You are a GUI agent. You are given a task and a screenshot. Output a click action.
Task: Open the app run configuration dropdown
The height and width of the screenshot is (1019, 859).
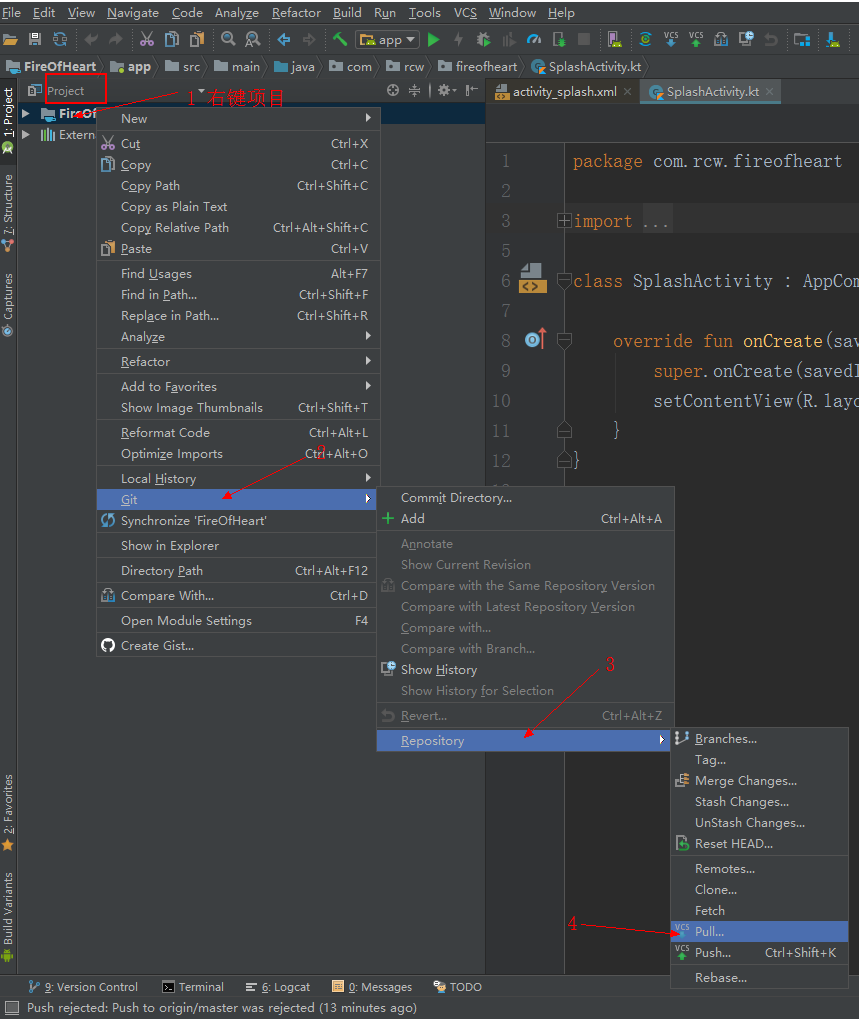pos(387,40)
